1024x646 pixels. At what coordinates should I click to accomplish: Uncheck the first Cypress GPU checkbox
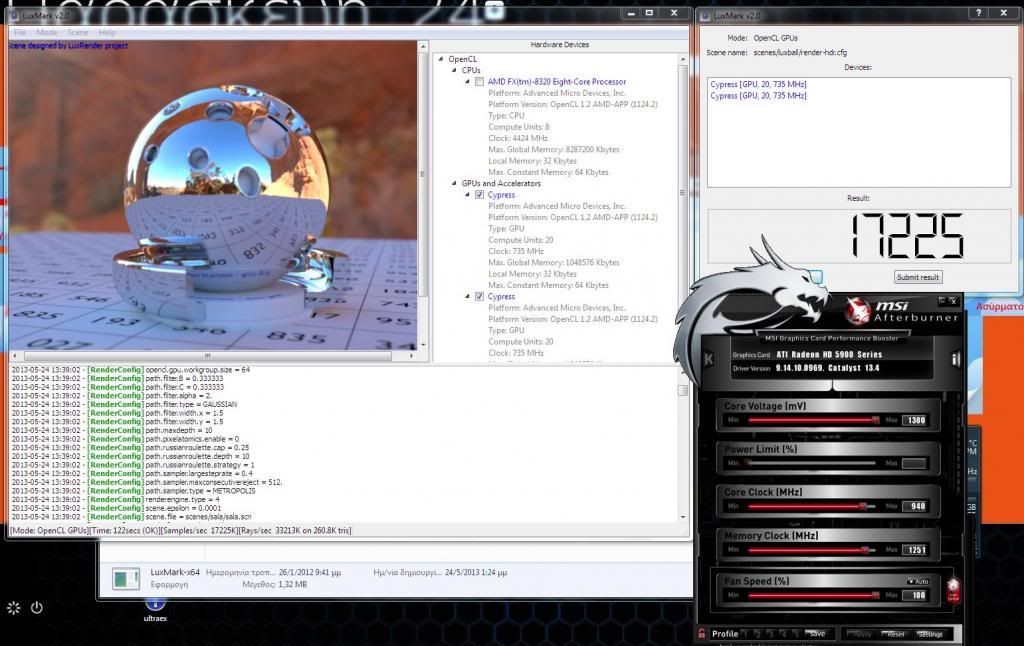pyautogui.click(x=479, y=195)
